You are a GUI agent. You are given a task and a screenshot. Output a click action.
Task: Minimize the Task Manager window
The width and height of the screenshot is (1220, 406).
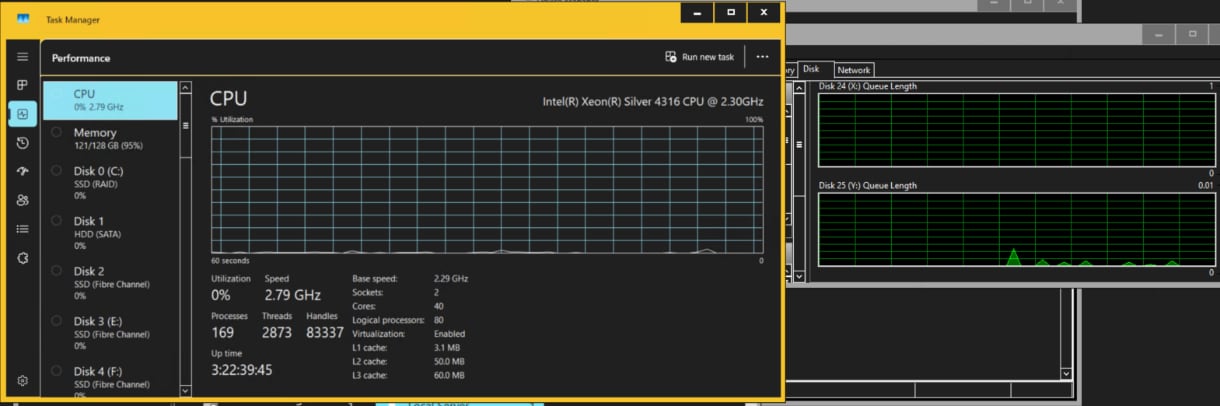pos(697,13)
